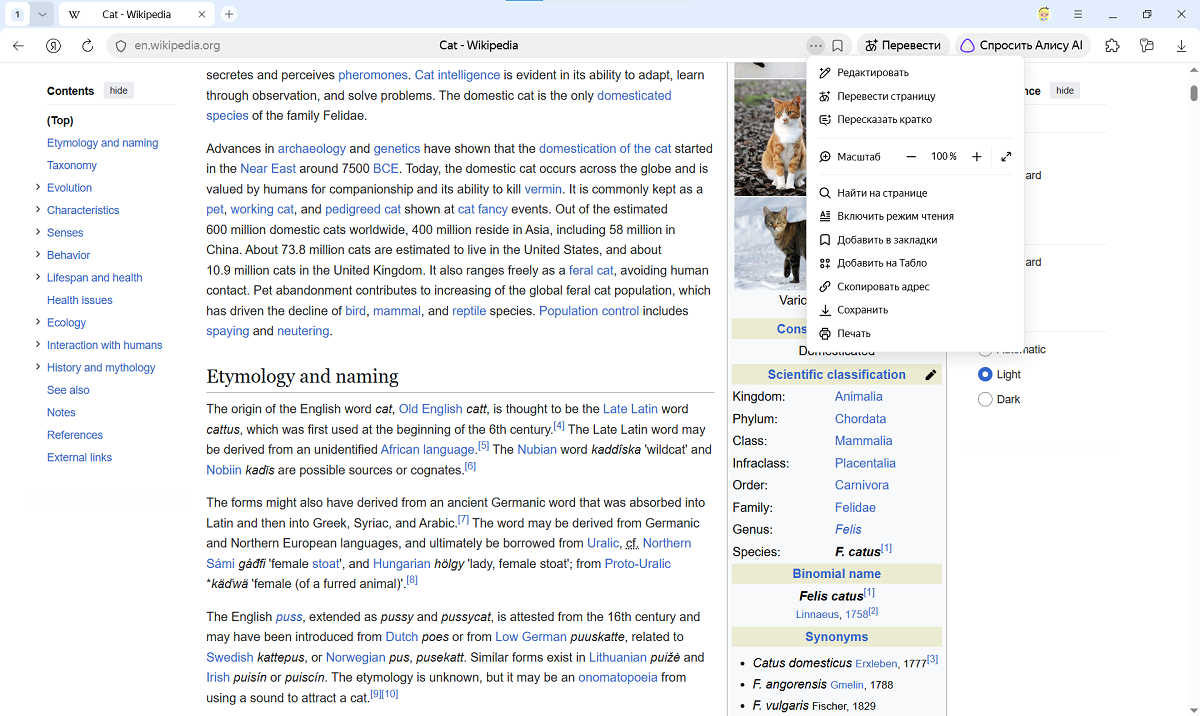The width and height of the screenshot is (1200, 716).
Task: Open the Yandex Я home icon
Action: [x=54, y=45]
